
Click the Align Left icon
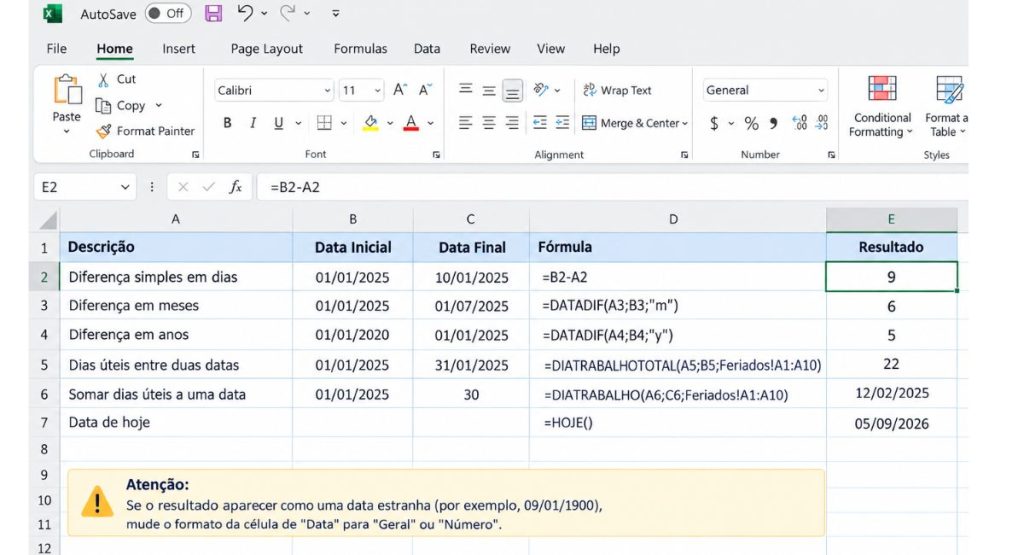[465, 122]
